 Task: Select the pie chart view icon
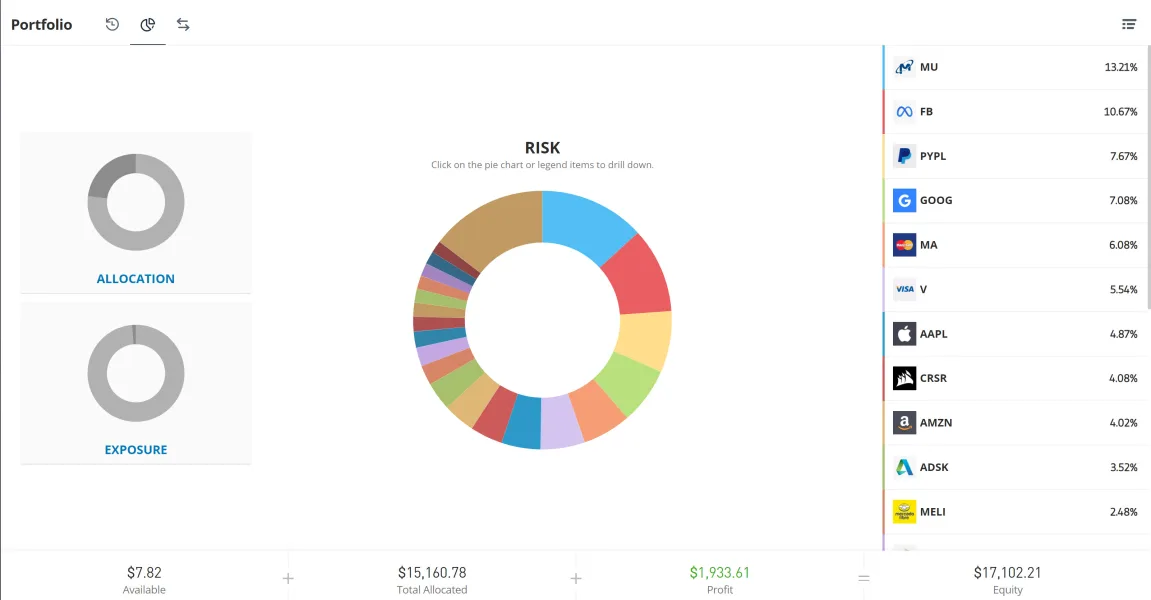click(148, 25)
